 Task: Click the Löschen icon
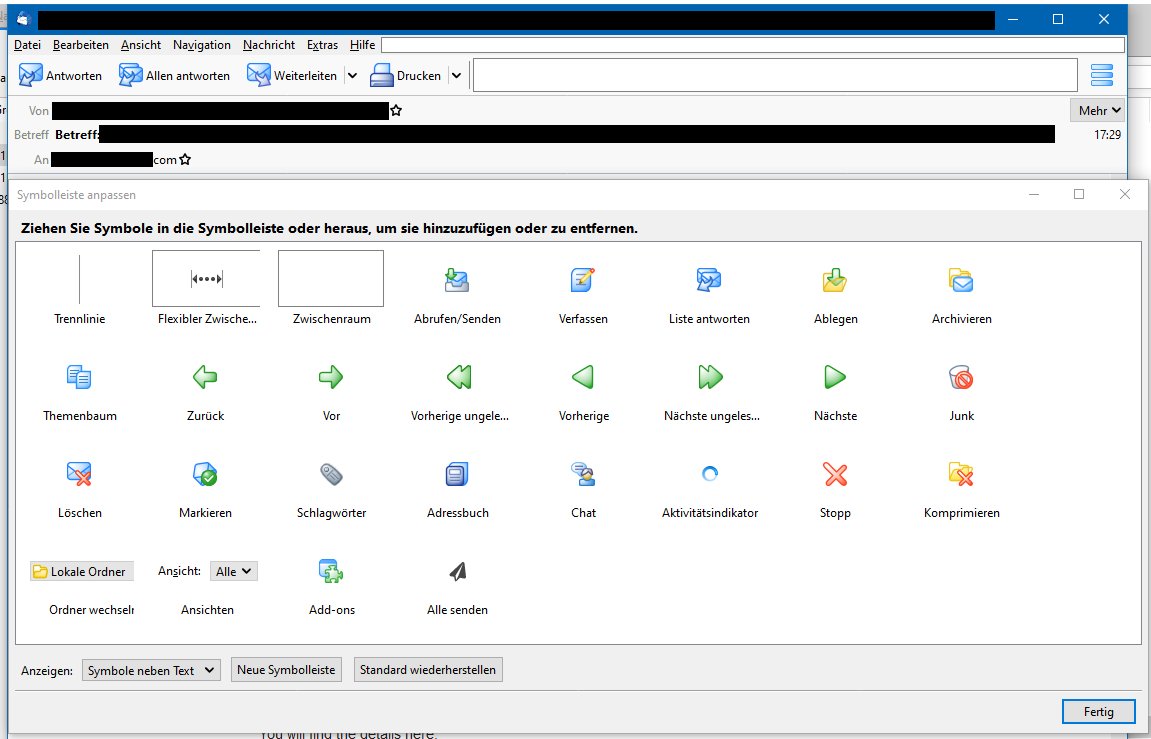[79, 474]
